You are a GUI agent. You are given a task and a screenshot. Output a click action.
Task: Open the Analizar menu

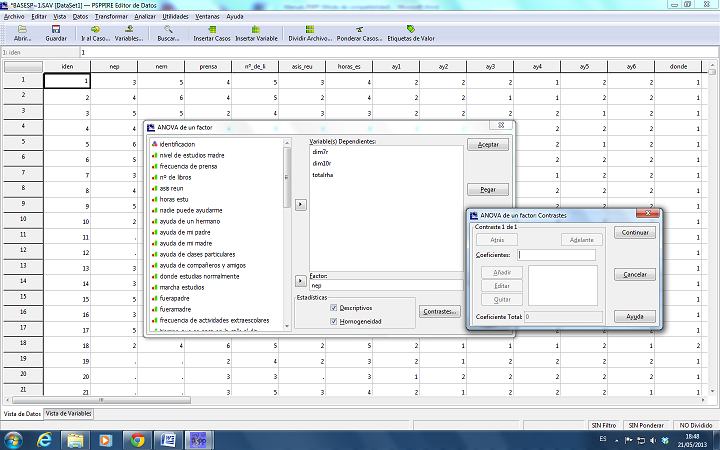pos(145,17)
